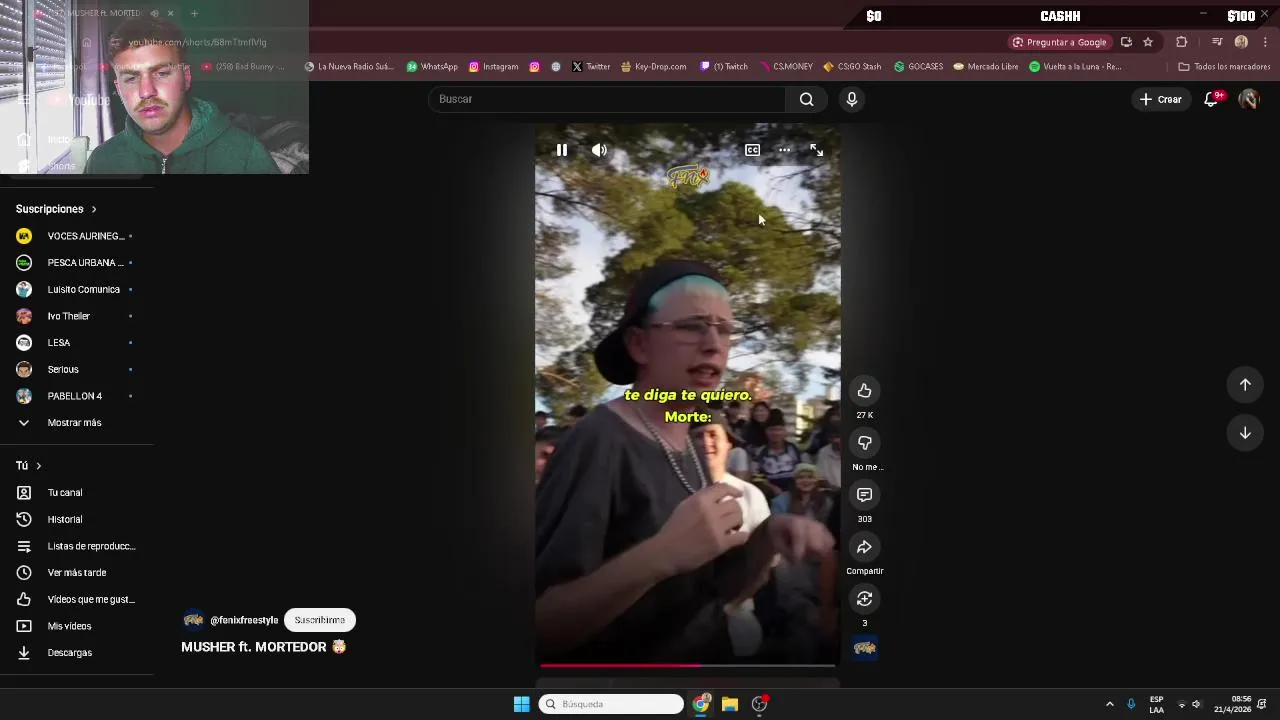Image resolution: width=1280 pixels, height=720 pixels.
Task: Expand the Tú section chevron
Action: click(x=39, y=466)
